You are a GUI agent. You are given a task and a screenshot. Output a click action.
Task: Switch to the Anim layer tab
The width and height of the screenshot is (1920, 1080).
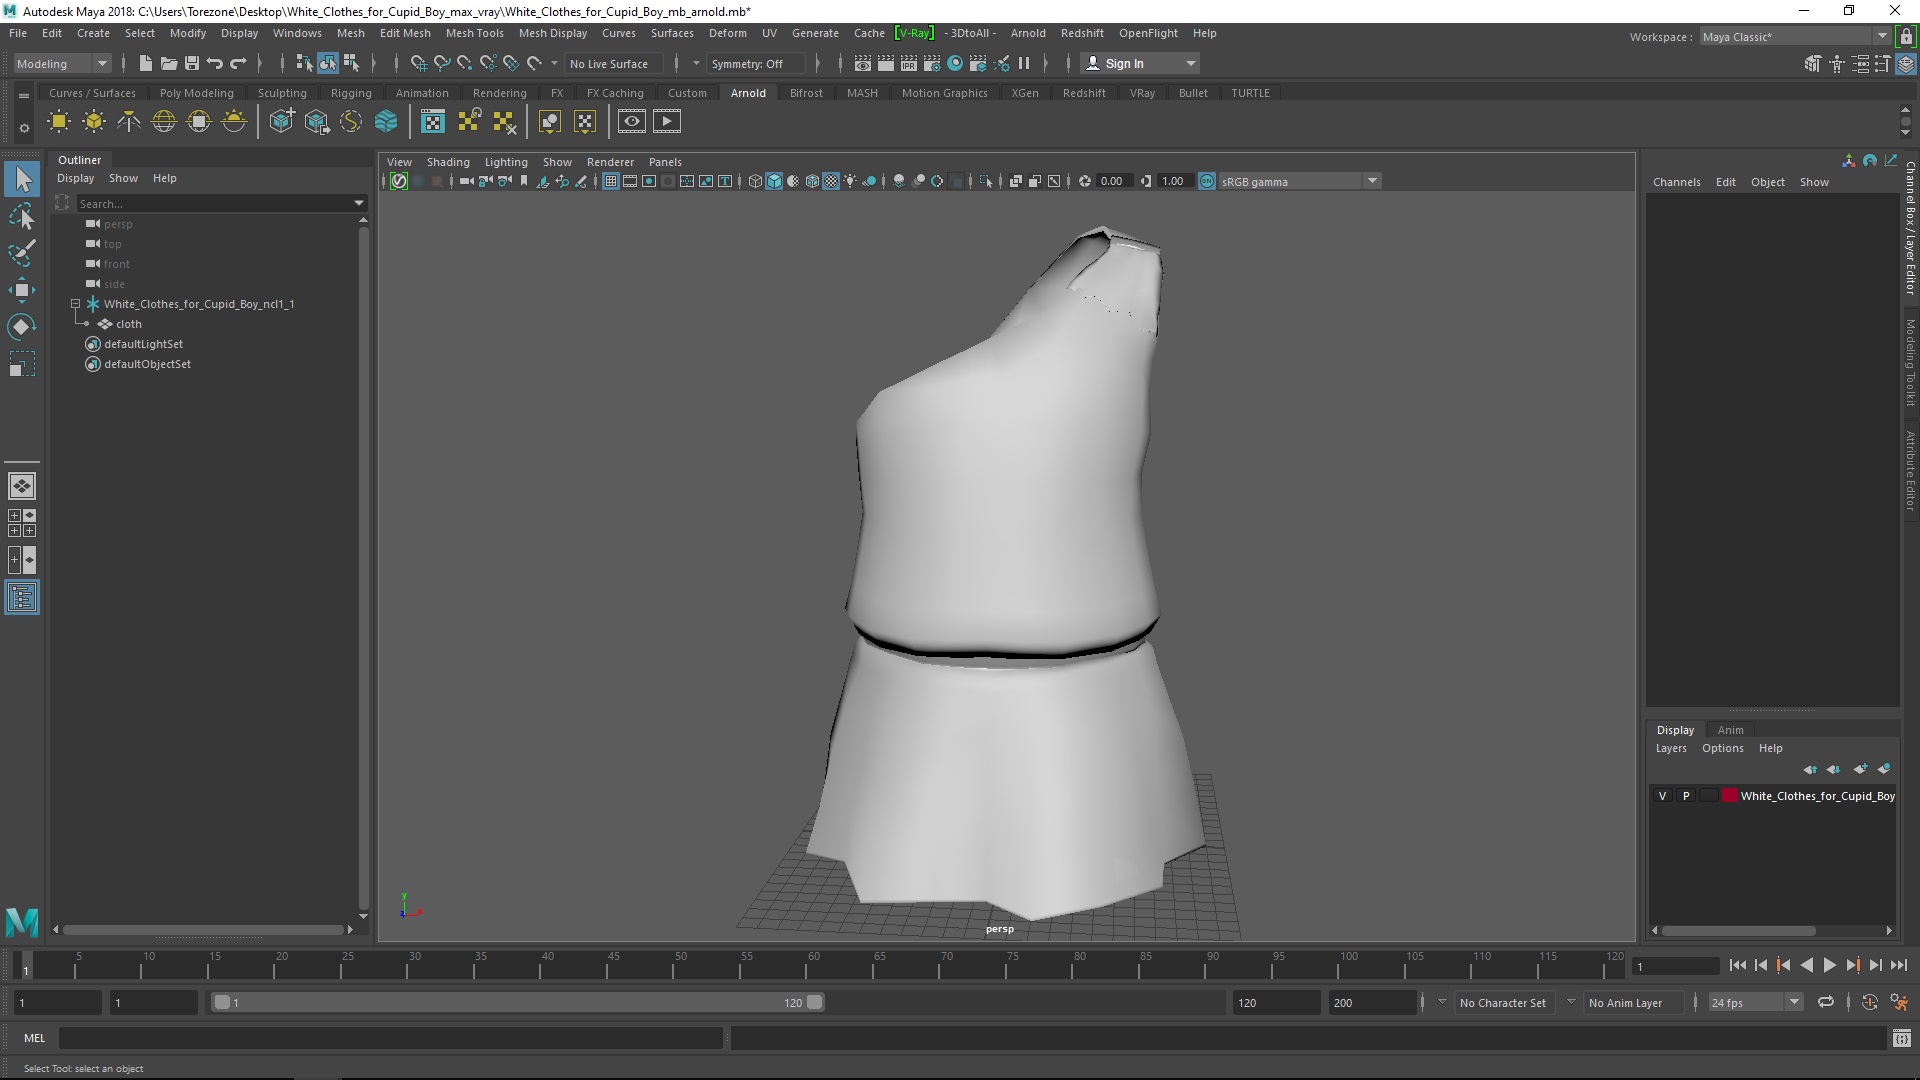(1730, 730)
